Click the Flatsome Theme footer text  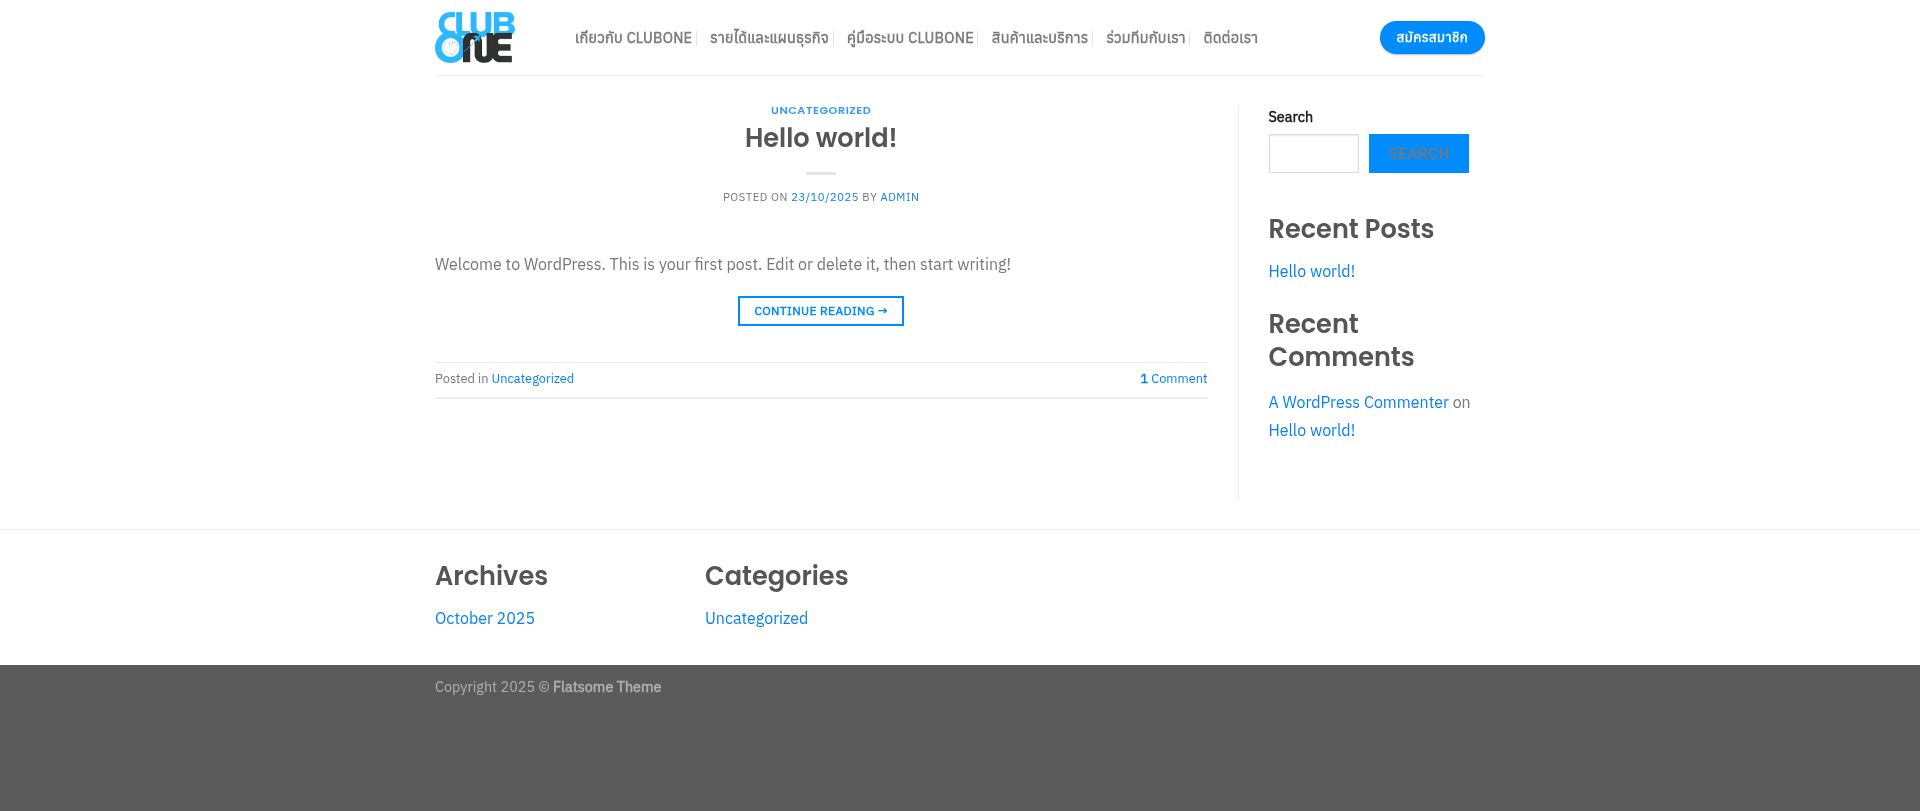(x=607, y=687)
